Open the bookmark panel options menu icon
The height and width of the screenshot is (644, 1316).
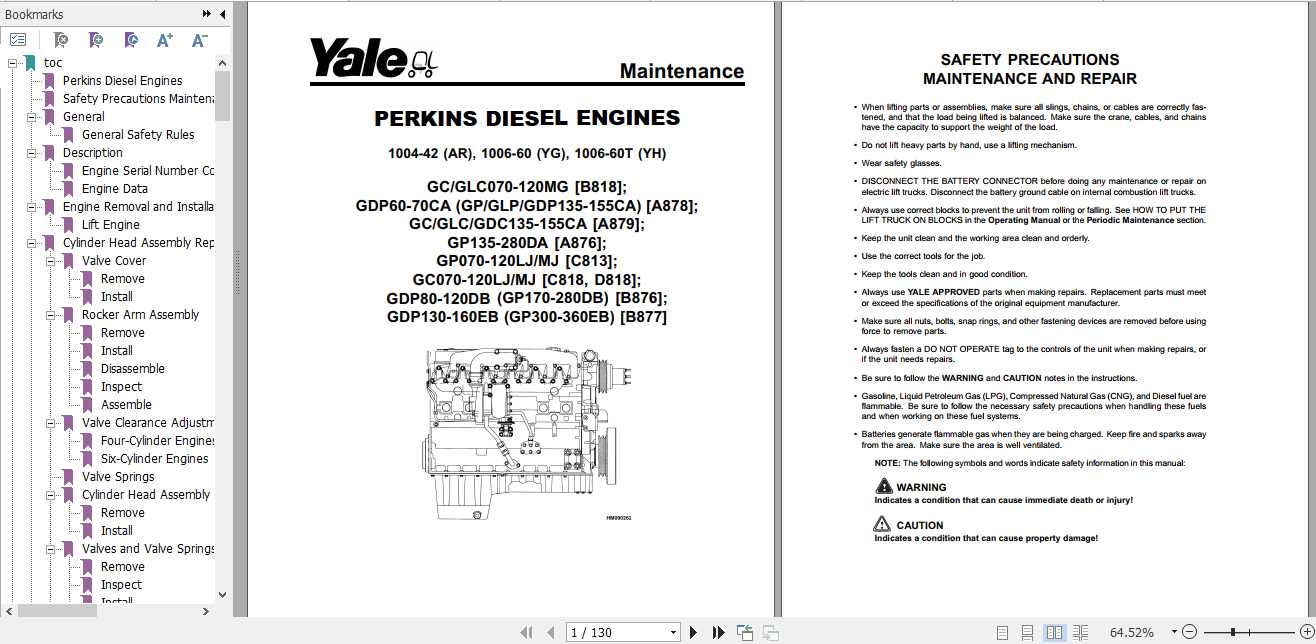(x=18, y=39)
